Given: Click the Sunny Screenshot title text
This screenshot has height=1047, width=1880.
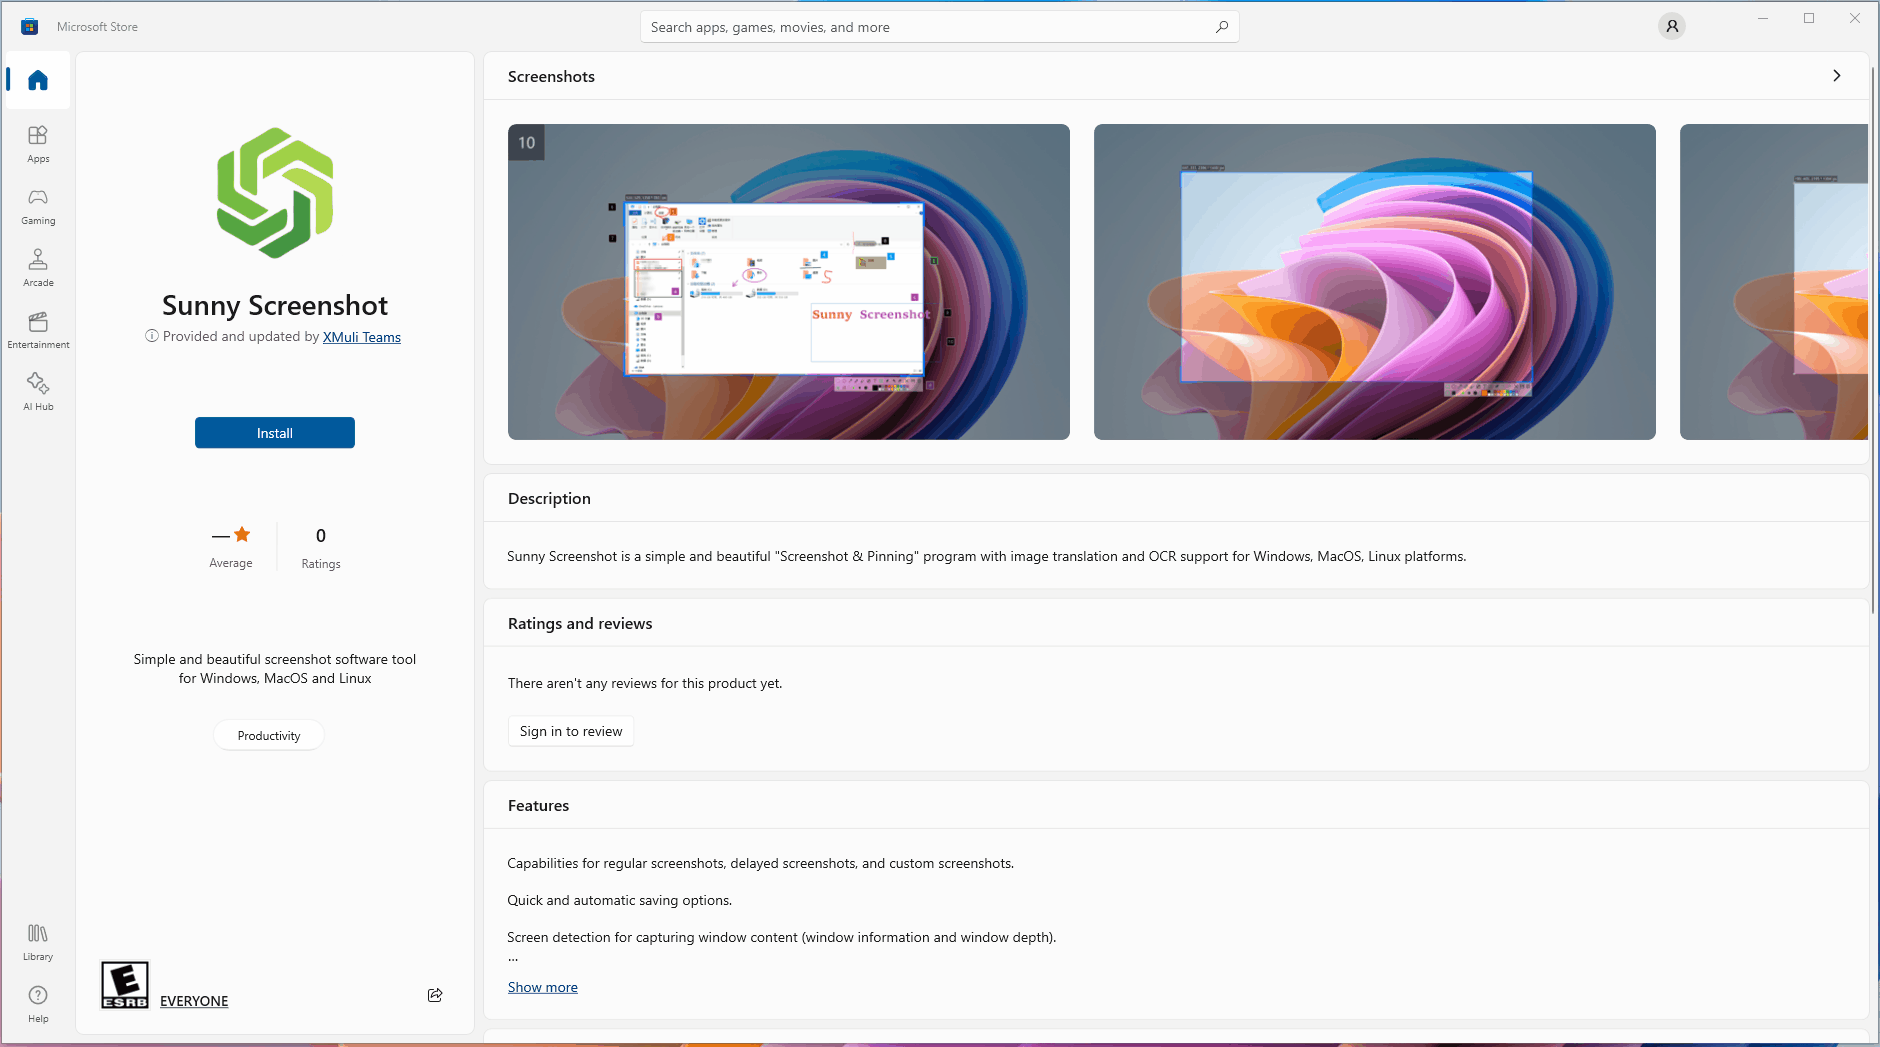Looking at the screenshot, I should [x=275, y=305].
